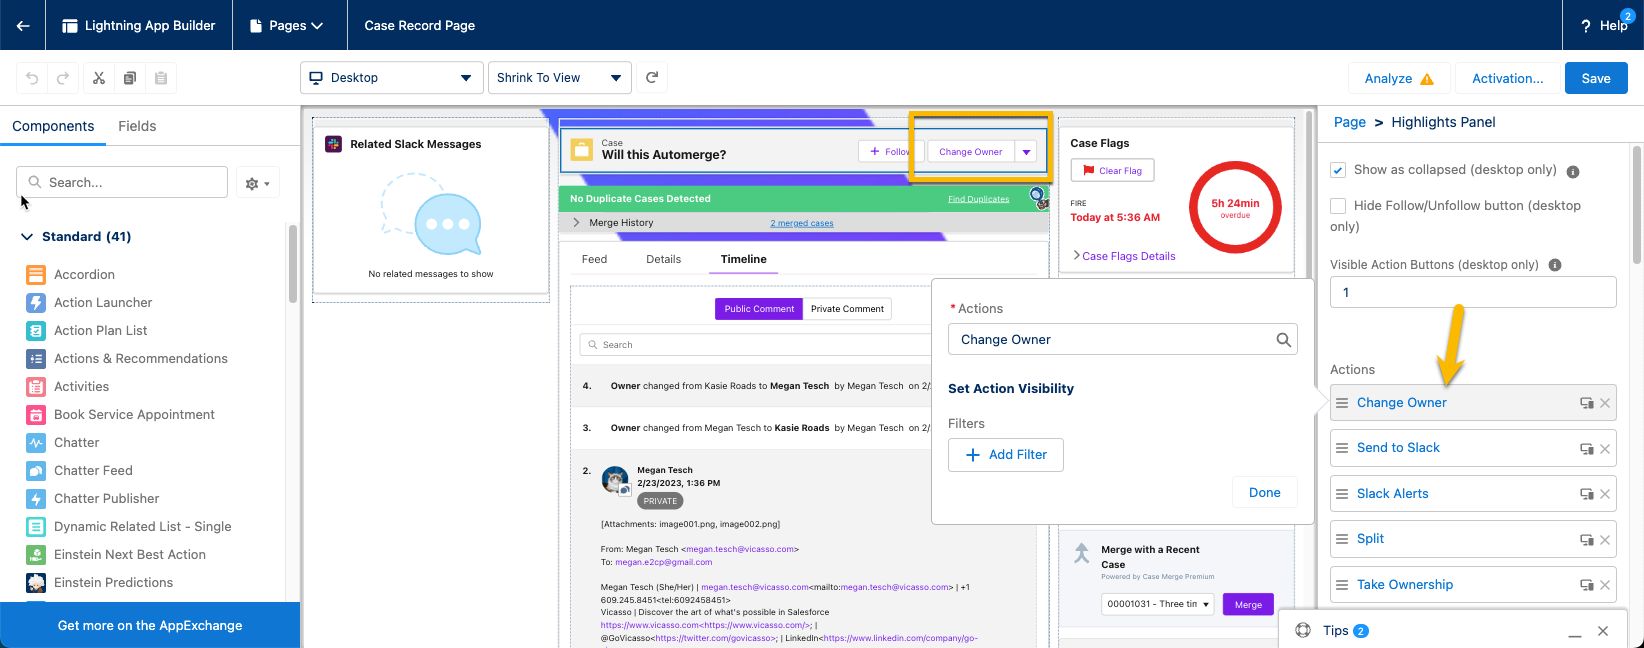Refresh the canvas preview

[652, 77]
